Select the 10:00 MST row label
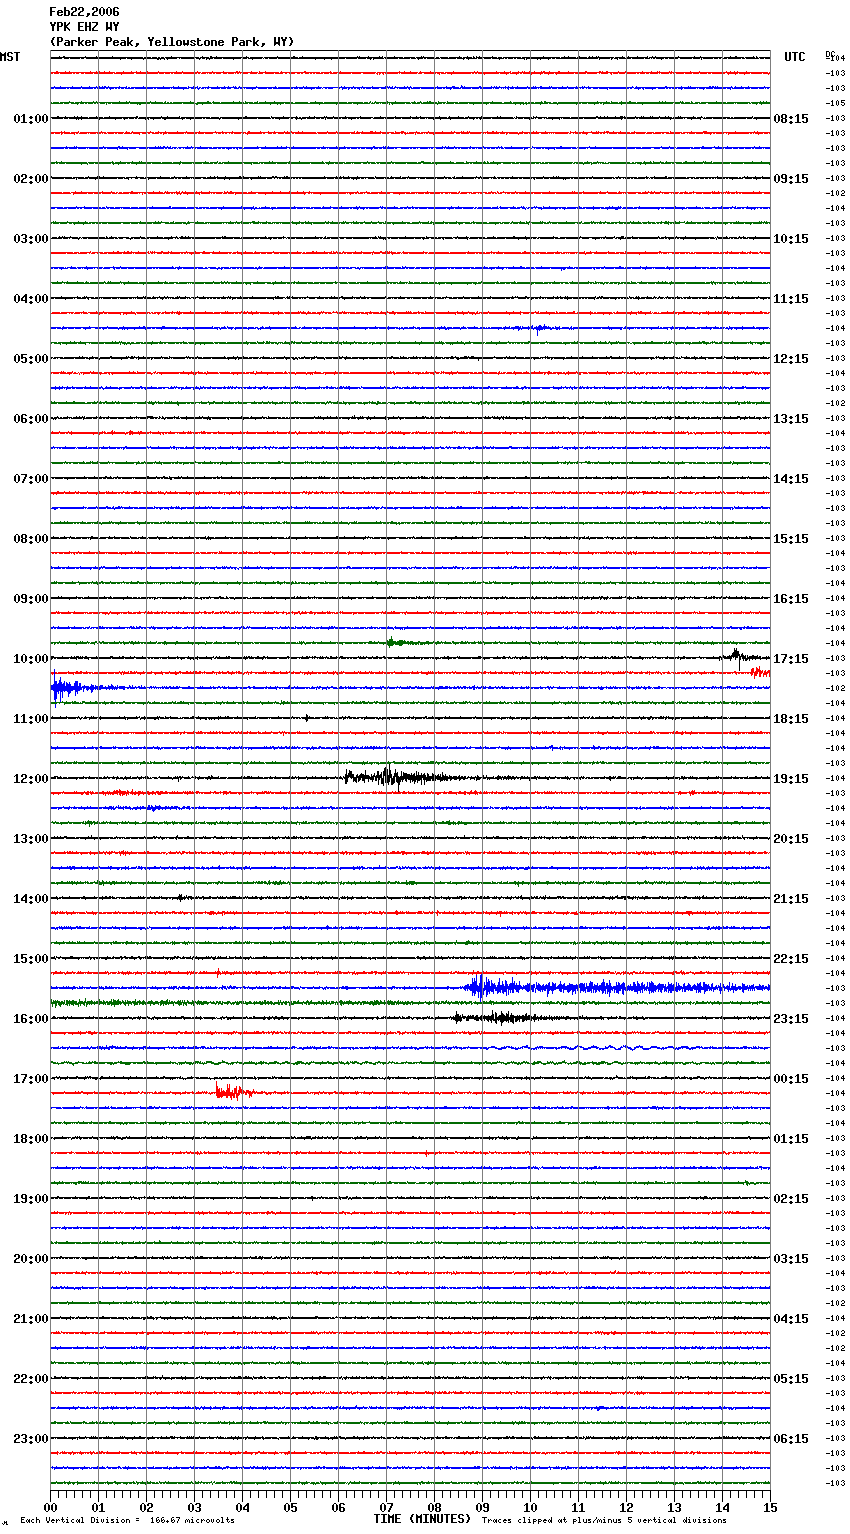Viewport: 850px width, 1534px height. (31, 659)
